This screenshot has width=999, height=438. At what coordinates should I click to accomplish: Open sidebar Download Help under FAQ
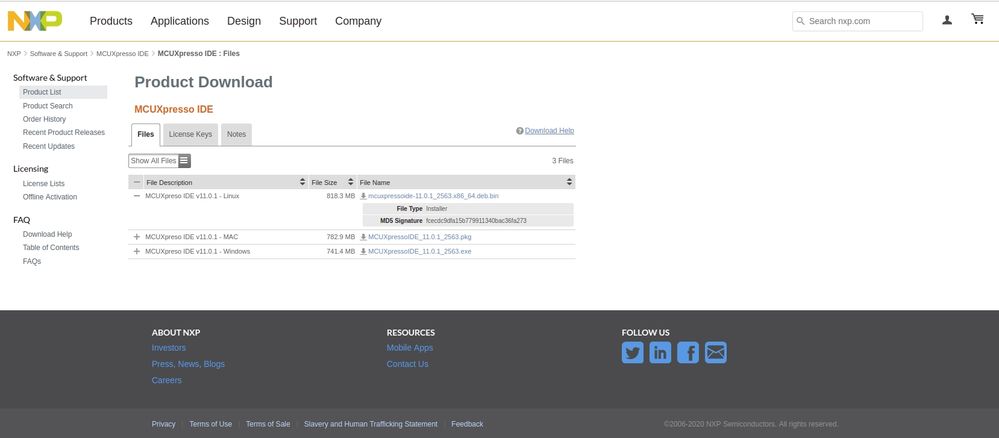coord(48,234)
